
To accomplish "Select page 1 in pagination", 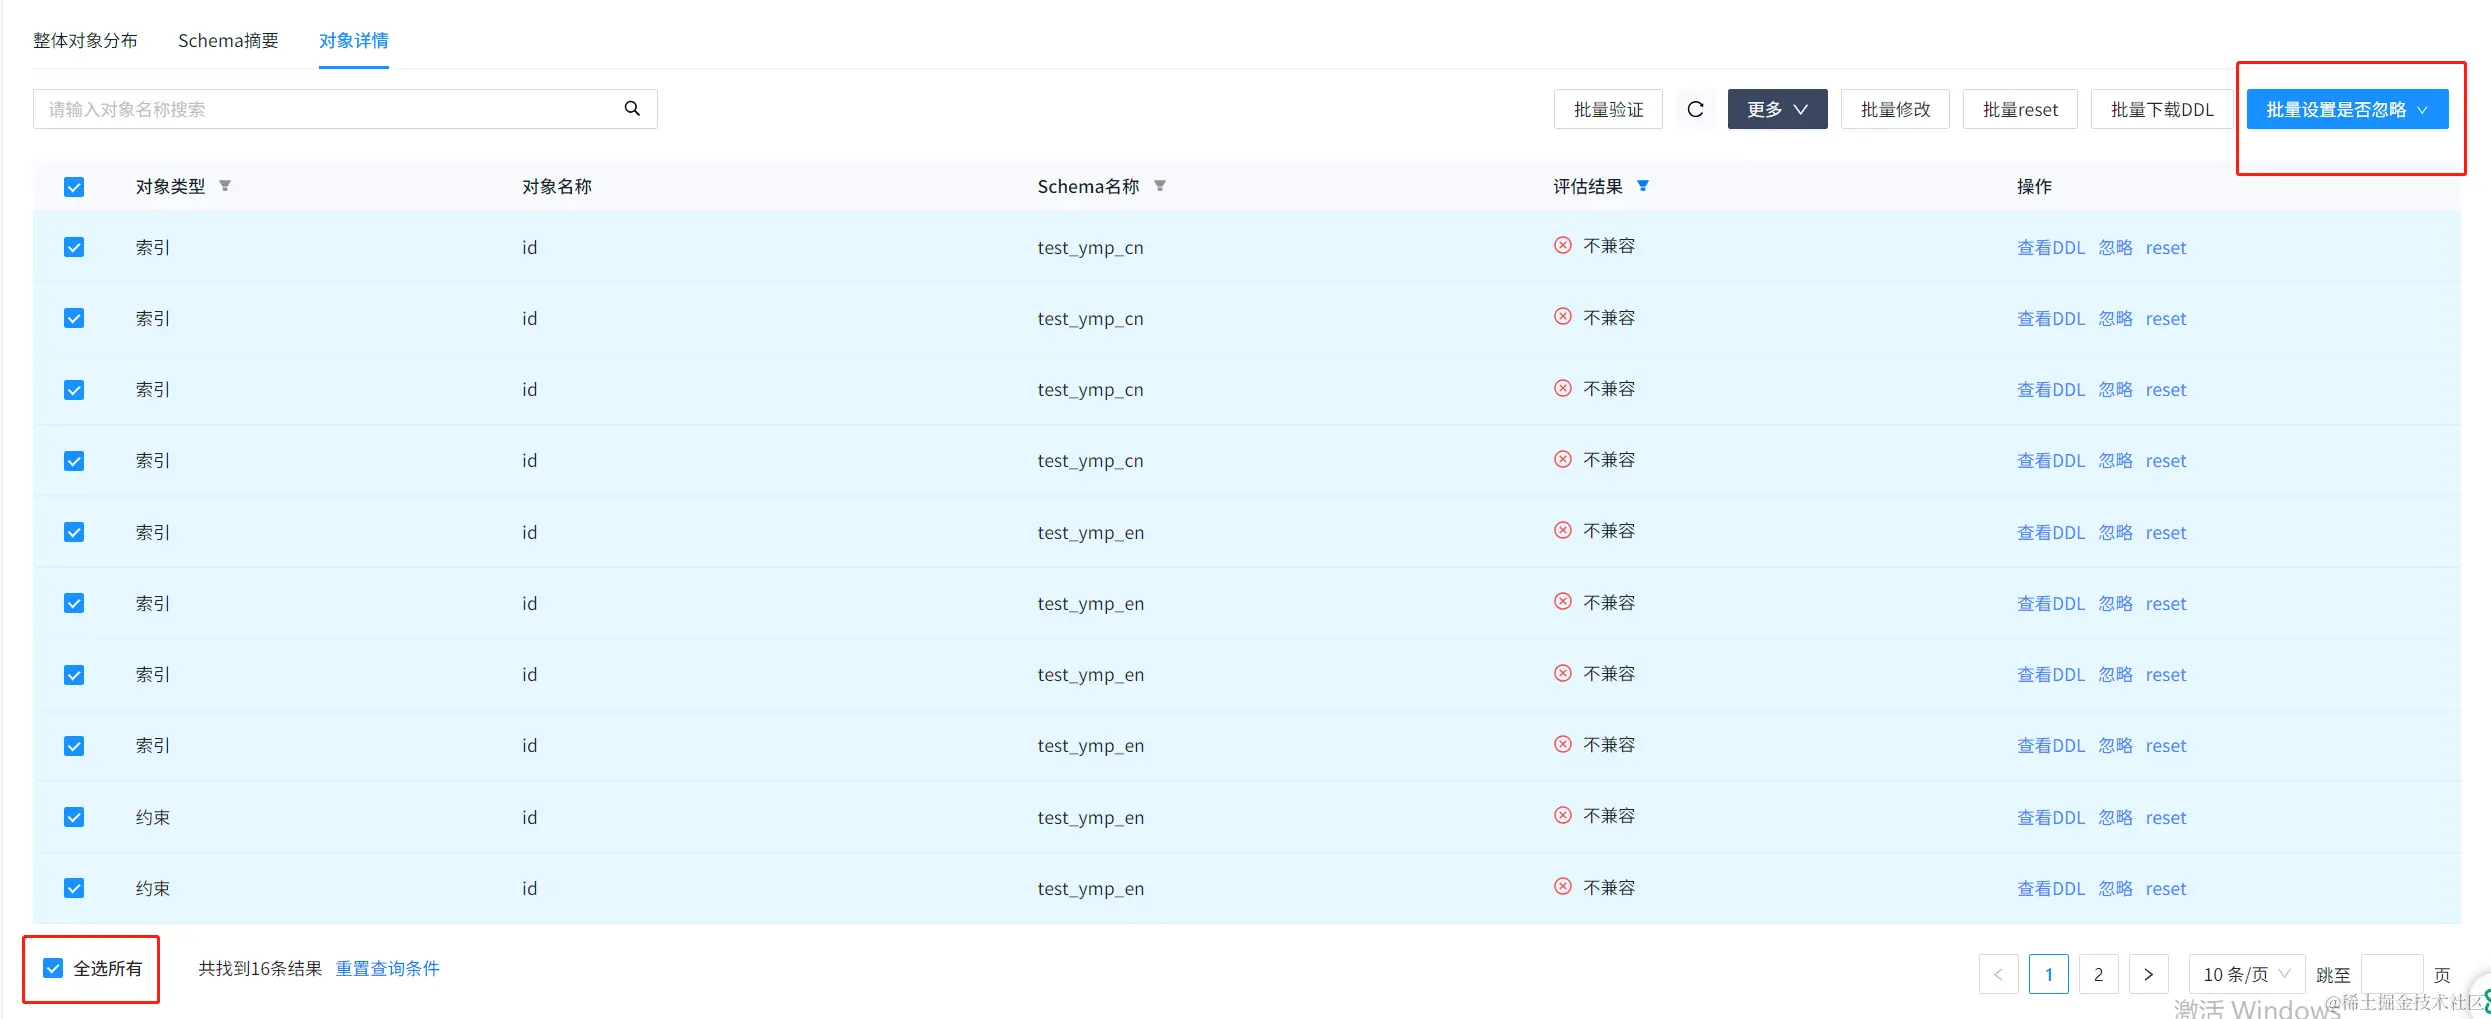I will pos(2048,974).
